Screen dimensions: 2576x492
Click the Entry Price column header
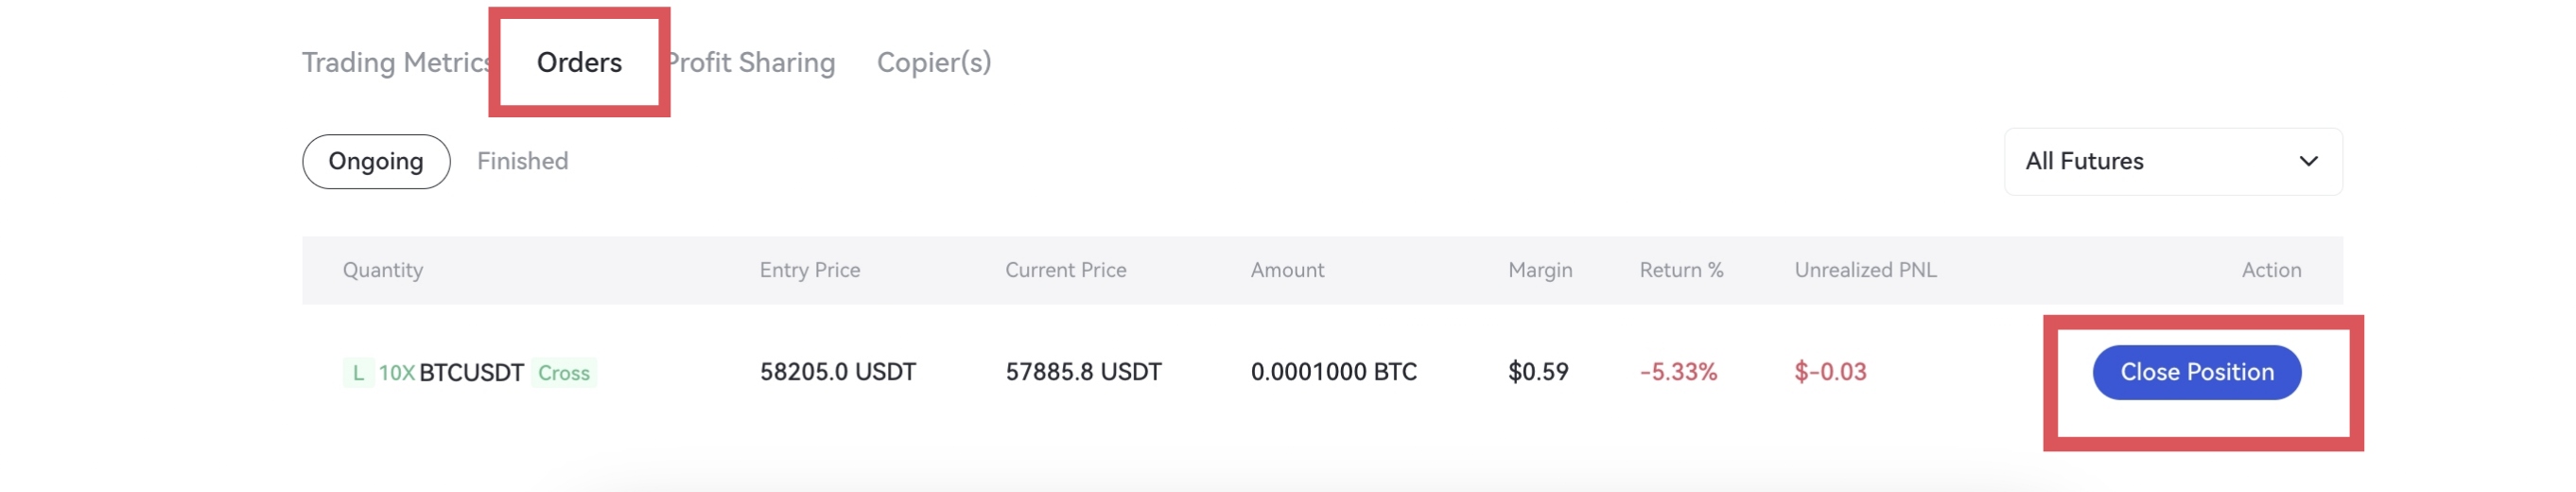click(809, 270)
